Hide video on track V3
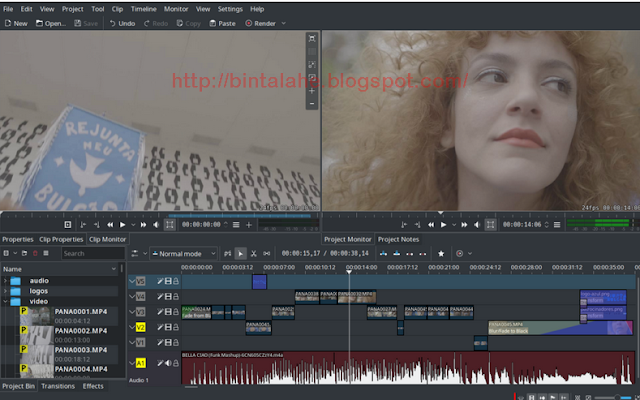The height and width of the screenshot is (400, 640). [168, 312]
